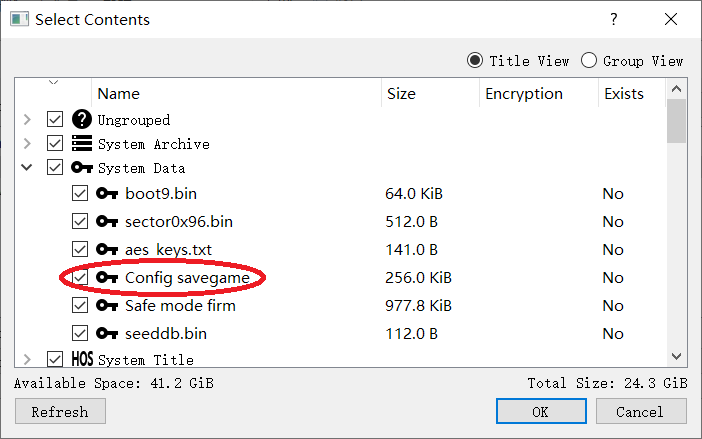Expand the System Archive node
The height and width of the screenshot is (439, 702).
(x=27, y=144)
